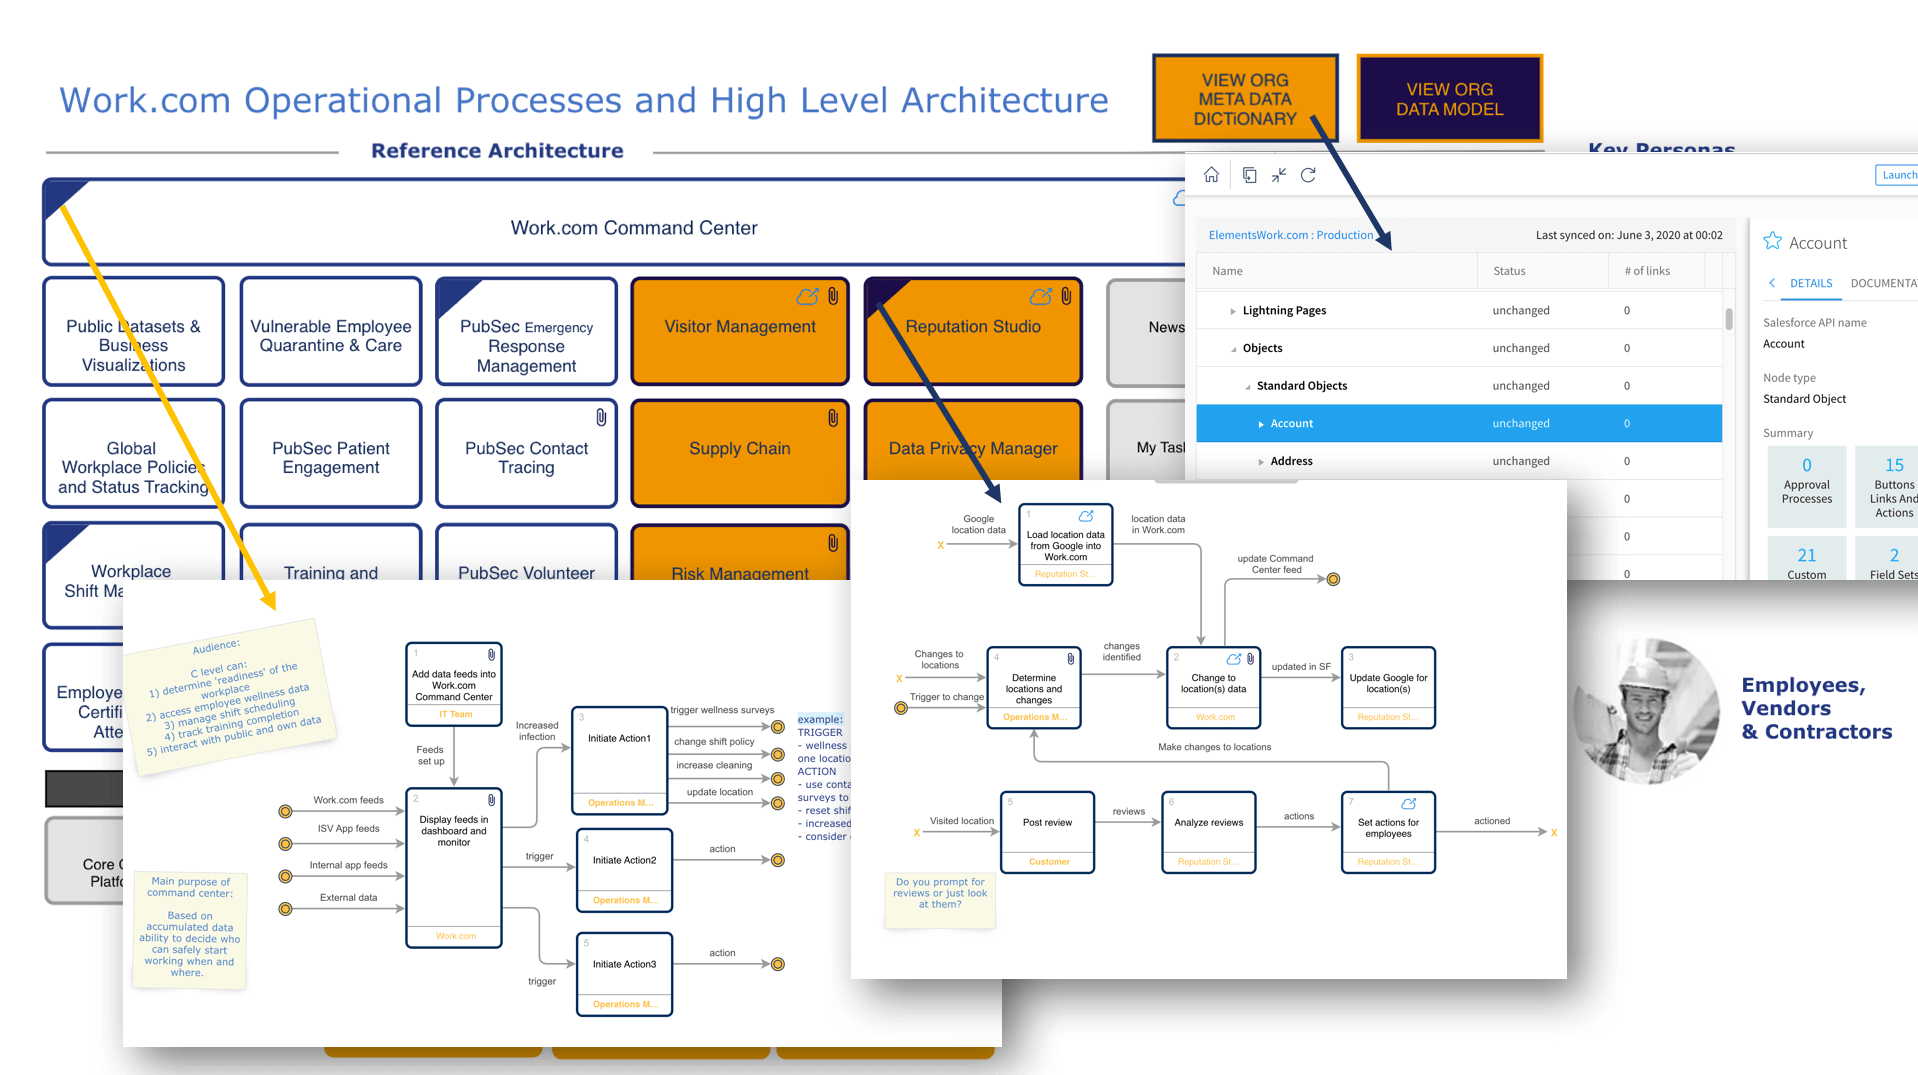Expand the Lightning Pages tree node
The image size is (1918, 1075).
[1232, 311]
